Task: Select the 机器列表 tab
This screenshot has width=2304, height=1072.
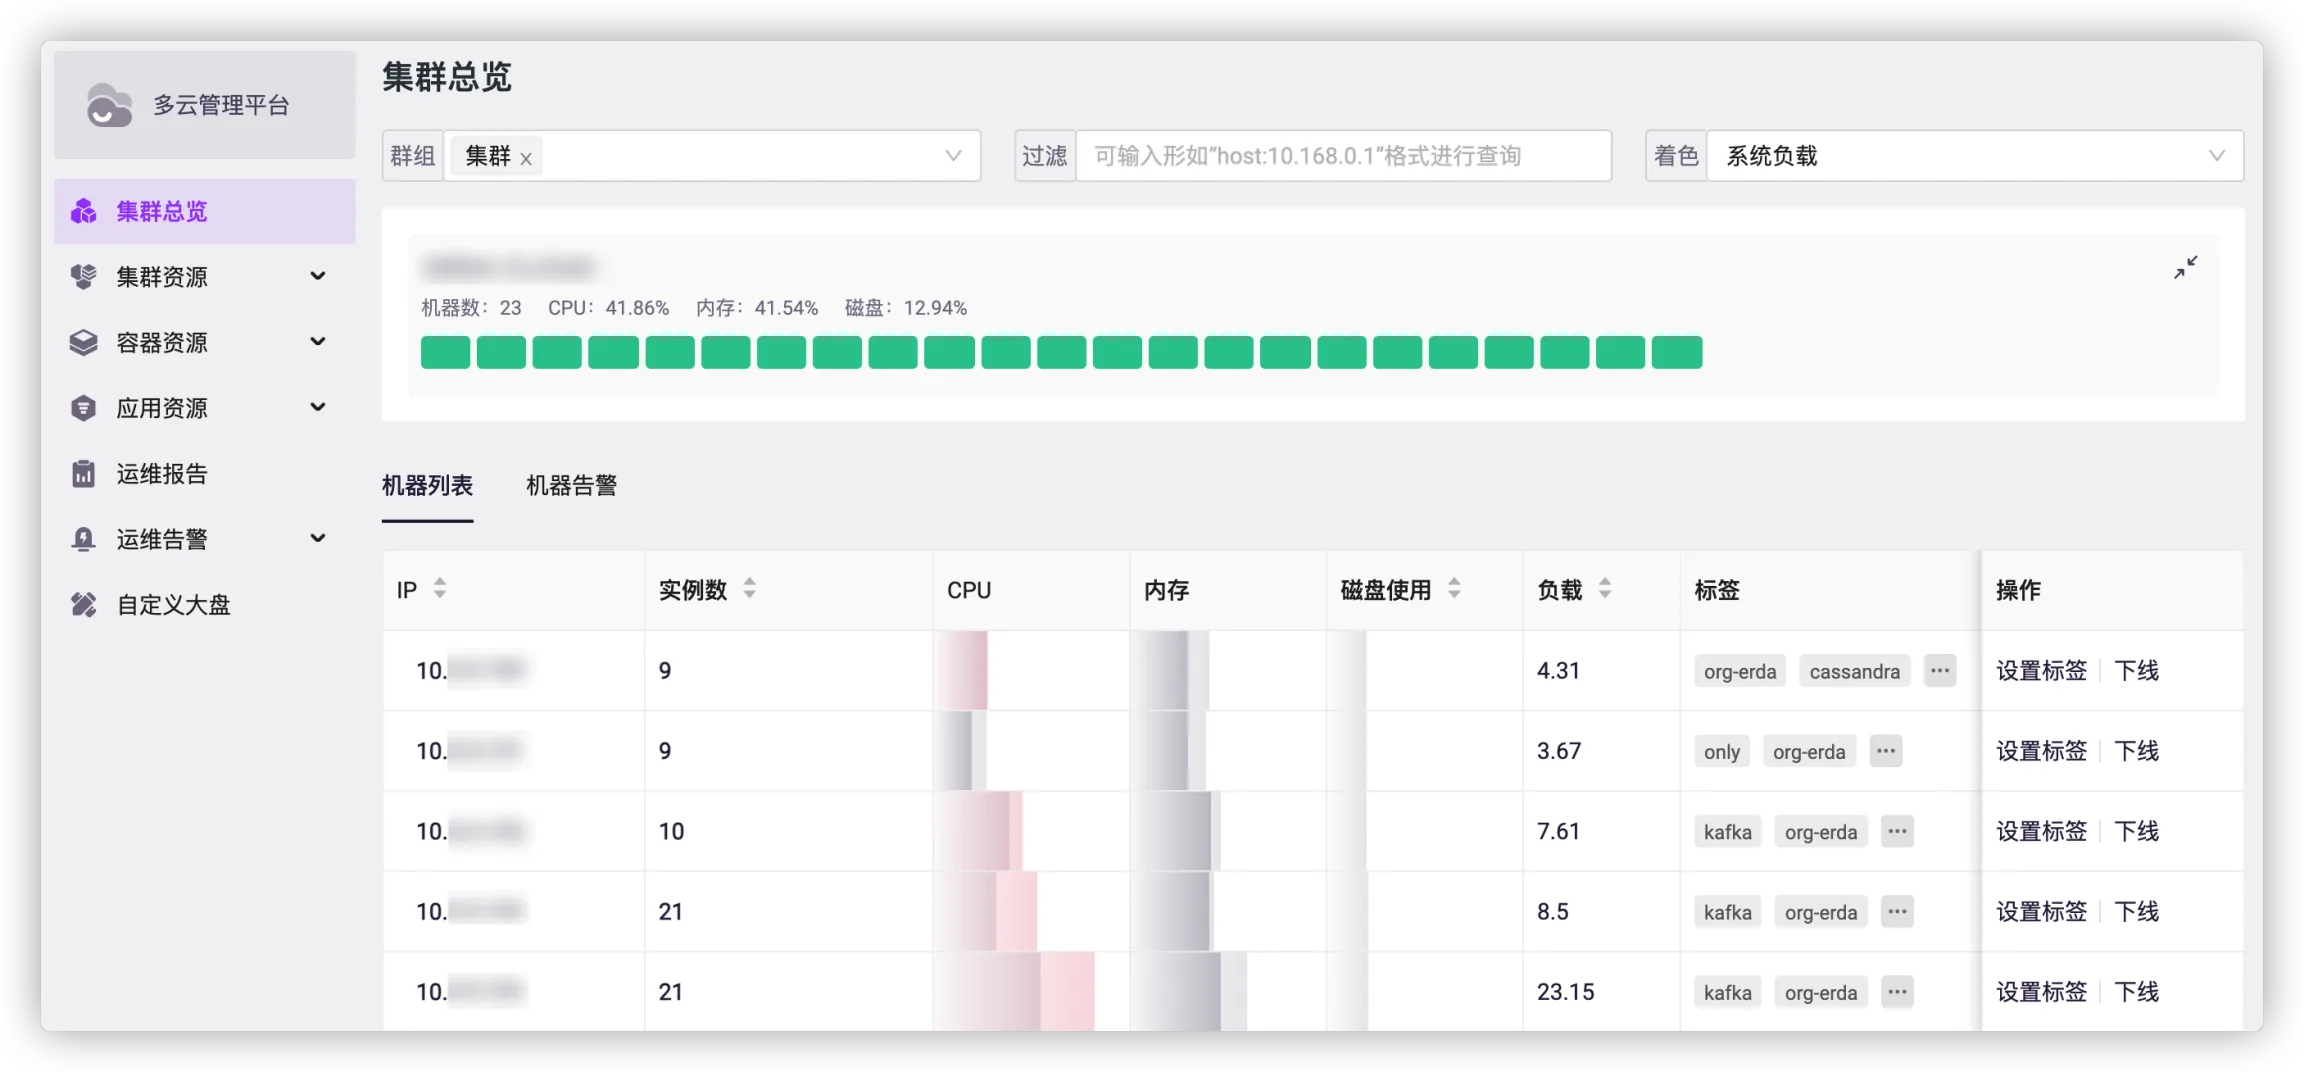Action: (x=427, y=486)
